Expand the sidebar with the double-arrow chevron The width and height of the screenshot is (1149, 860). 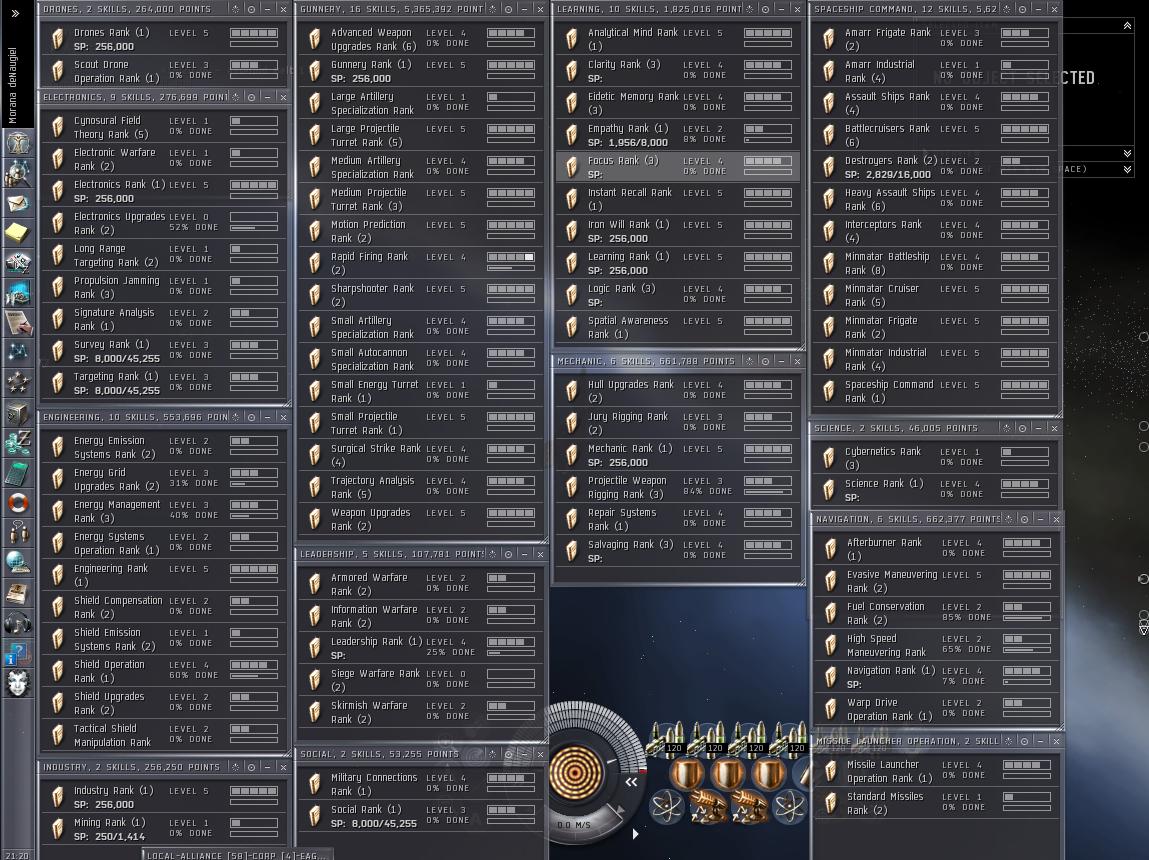pyautogui.click(x=15, y=13)
